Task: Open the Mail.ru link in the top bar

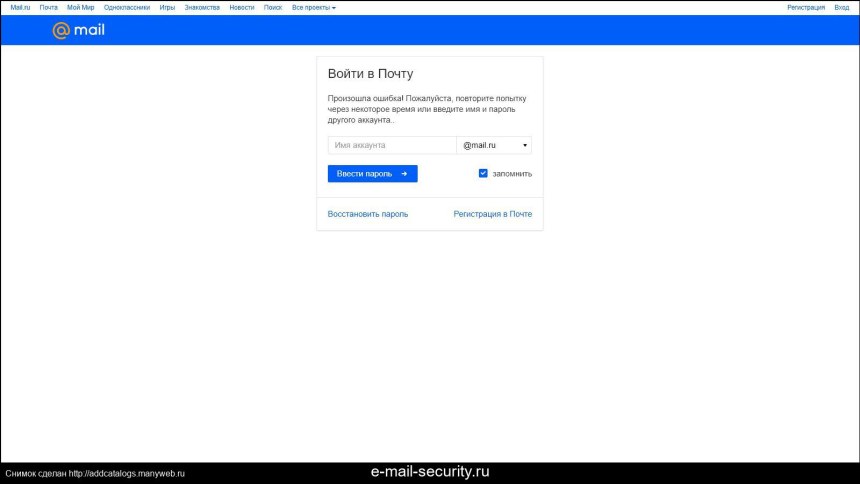Action: (20, 8)
